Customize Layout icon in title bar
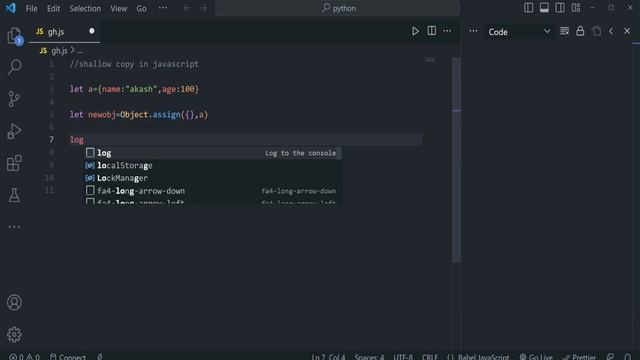 (x=576, y=8)
